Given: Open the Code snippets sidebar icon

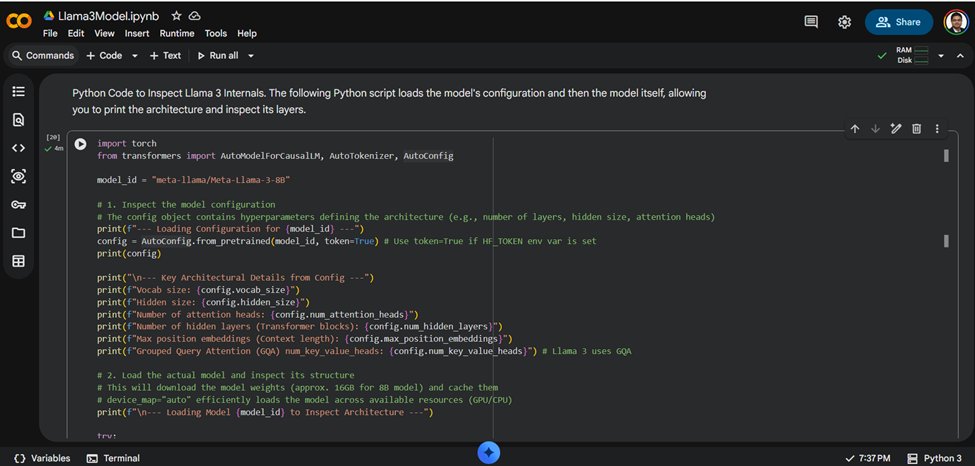Looking at the screenshot, I should [x=19, y=148].
